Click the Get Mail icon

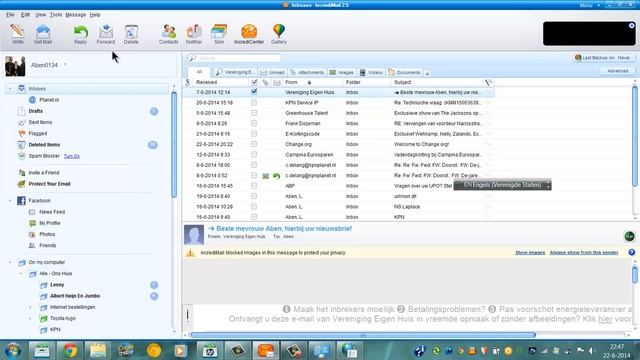[42, 33]
